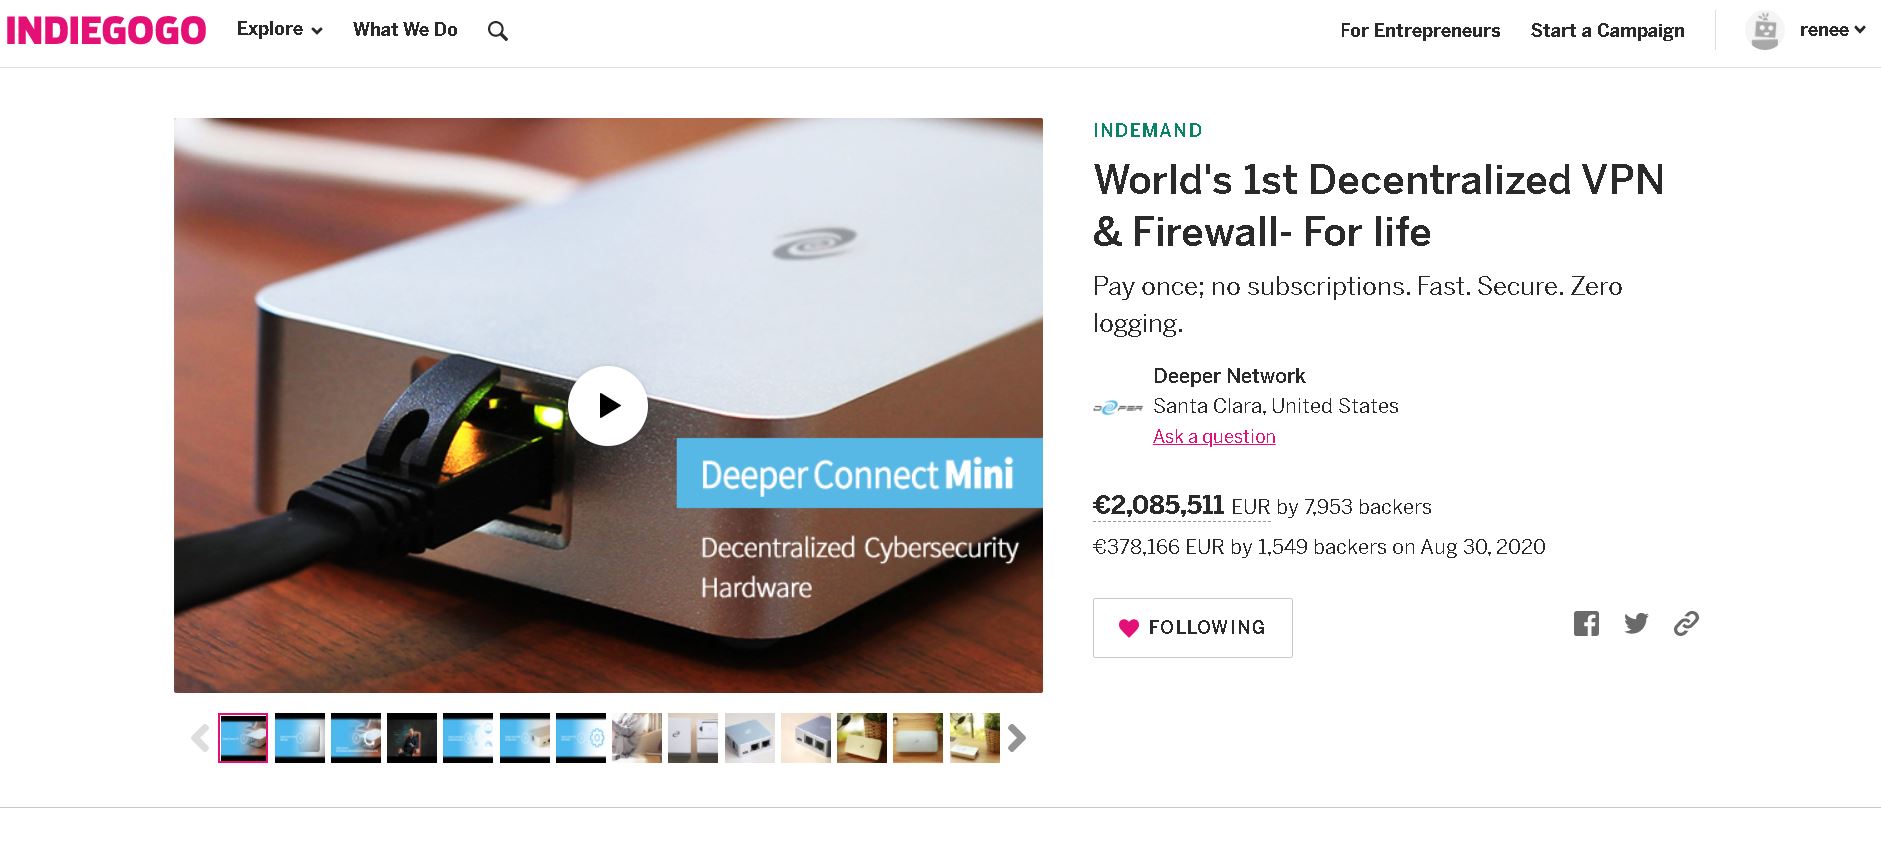This screenshot has width=1881, height=847.
Task: Go to For Entrepreneurs page
Action: click(1420, 31)
